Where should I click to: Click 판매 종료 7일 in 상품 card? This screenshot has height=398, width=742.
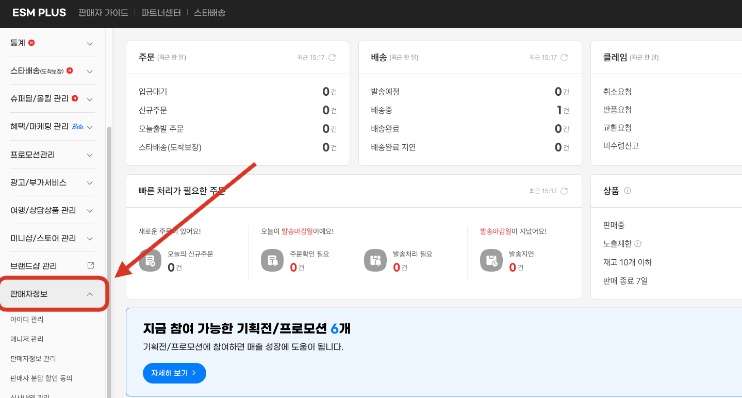625,281
